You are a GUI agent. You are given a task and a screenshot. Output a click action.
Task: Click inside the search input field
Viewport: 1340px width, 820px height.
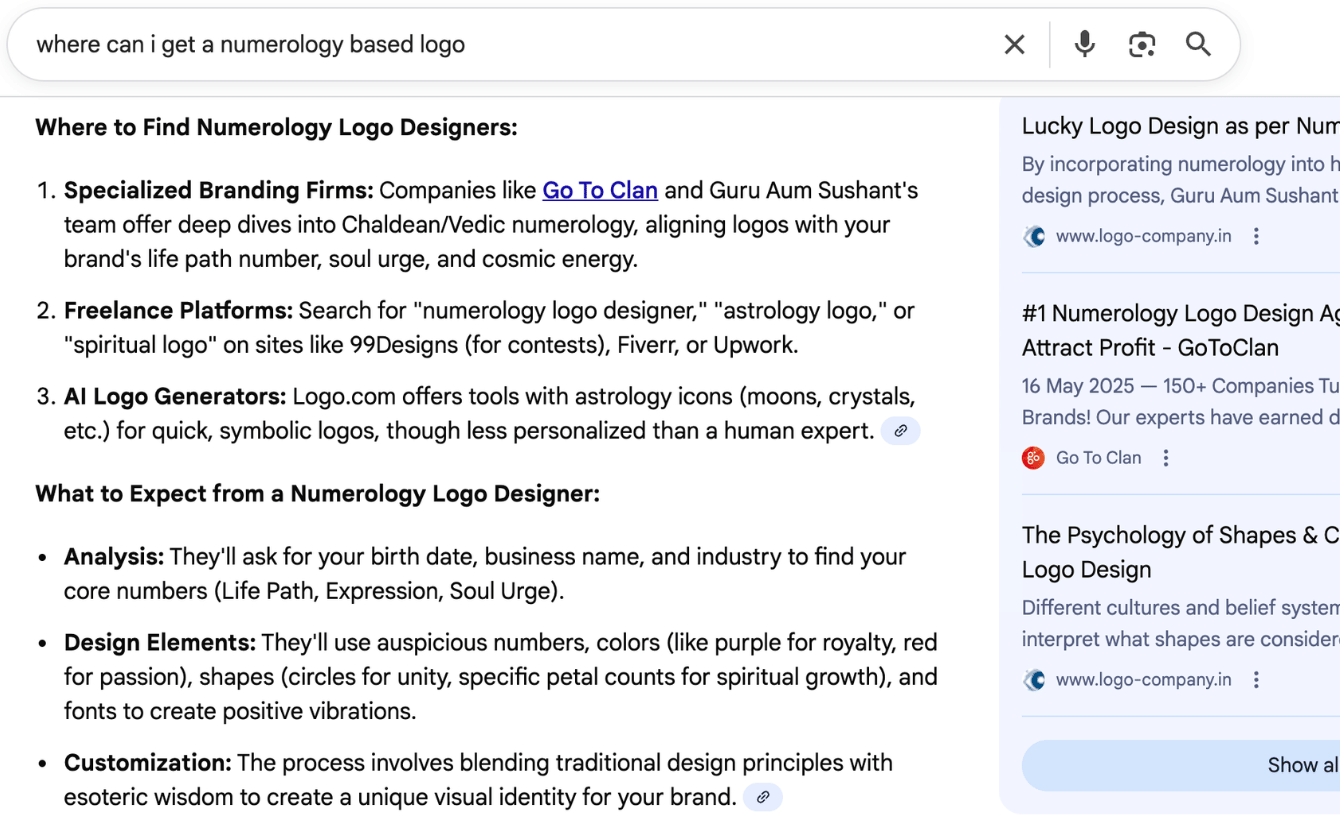point(400,44)
